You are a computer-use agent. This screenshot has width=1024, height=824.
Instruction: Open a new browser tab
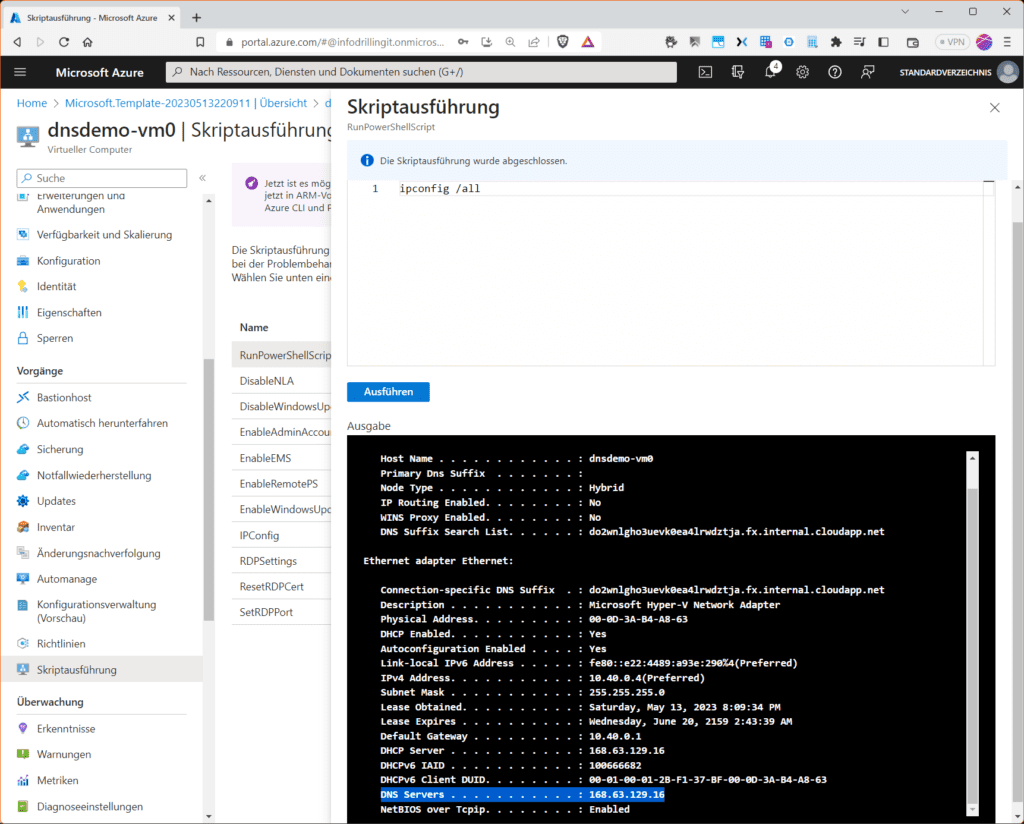click(197, 18)
